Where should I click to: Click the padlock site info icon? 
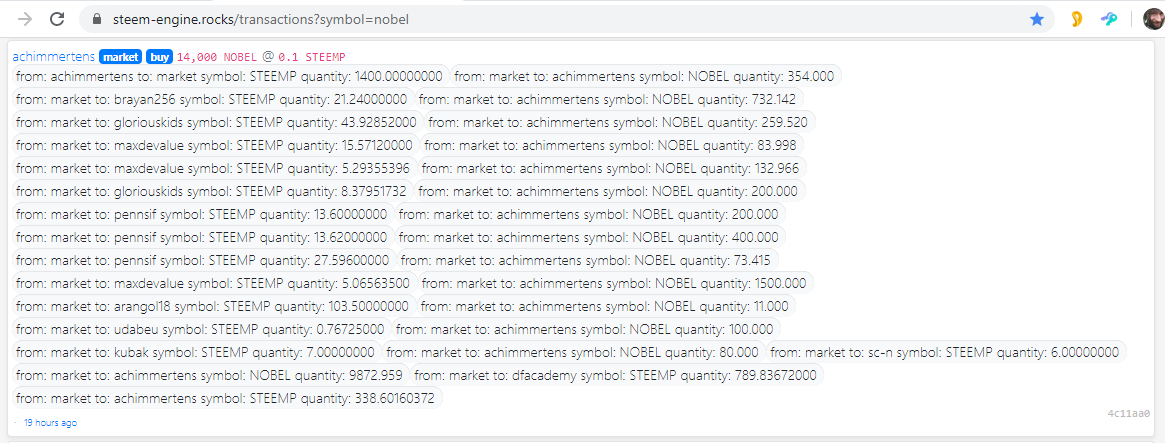click(97, 20)
